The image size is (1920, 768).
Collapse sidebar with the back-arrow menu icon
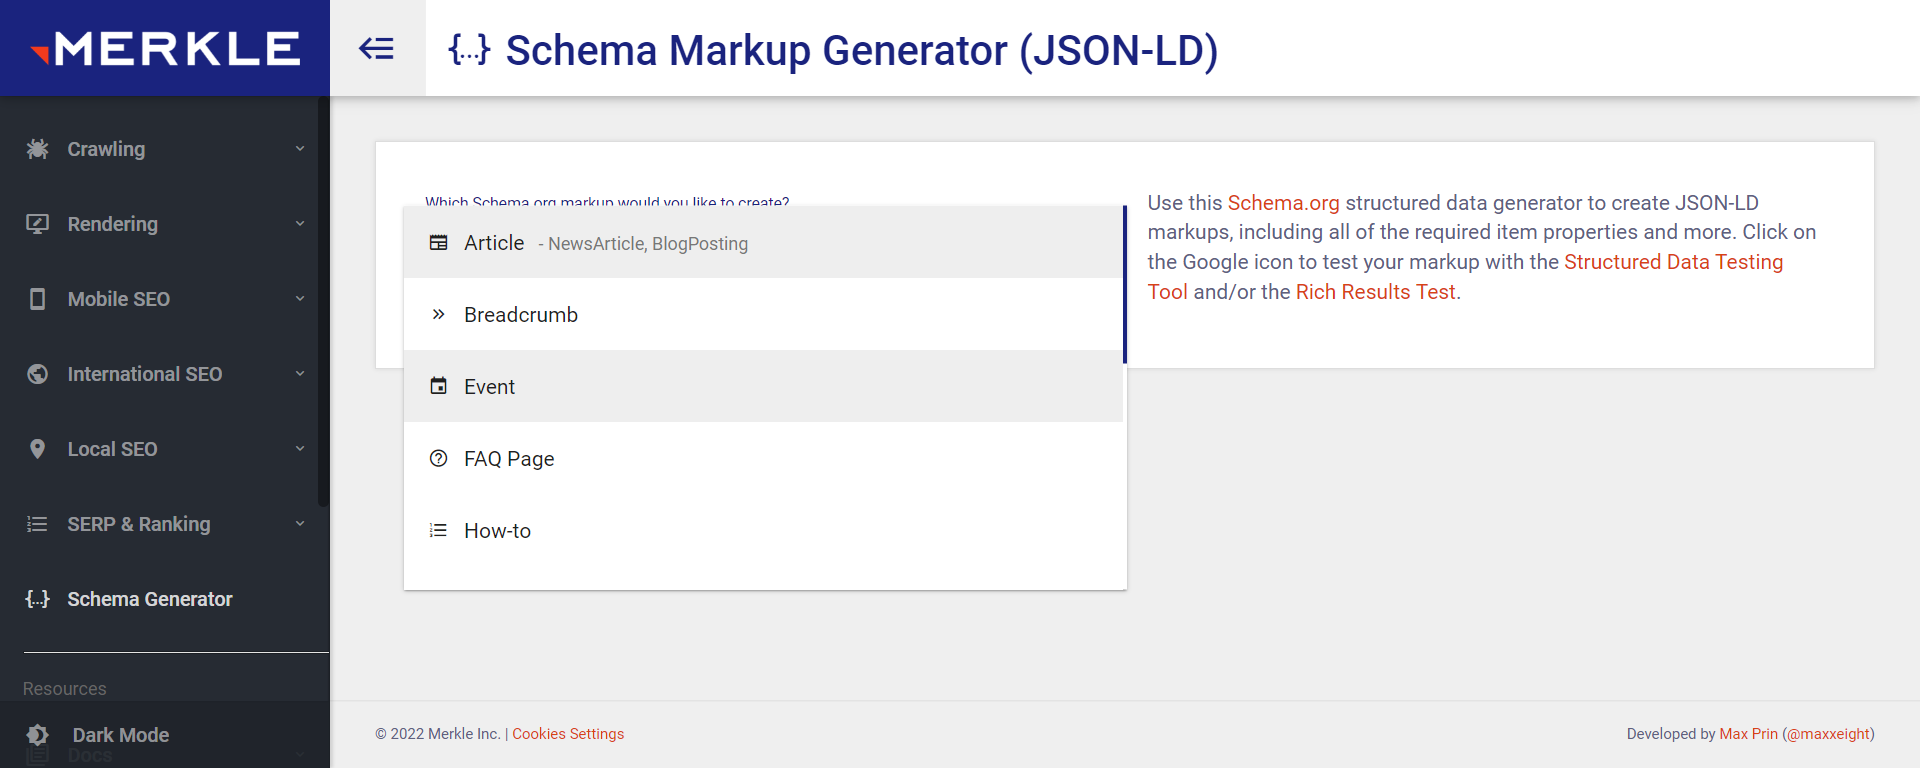[377, 48]
